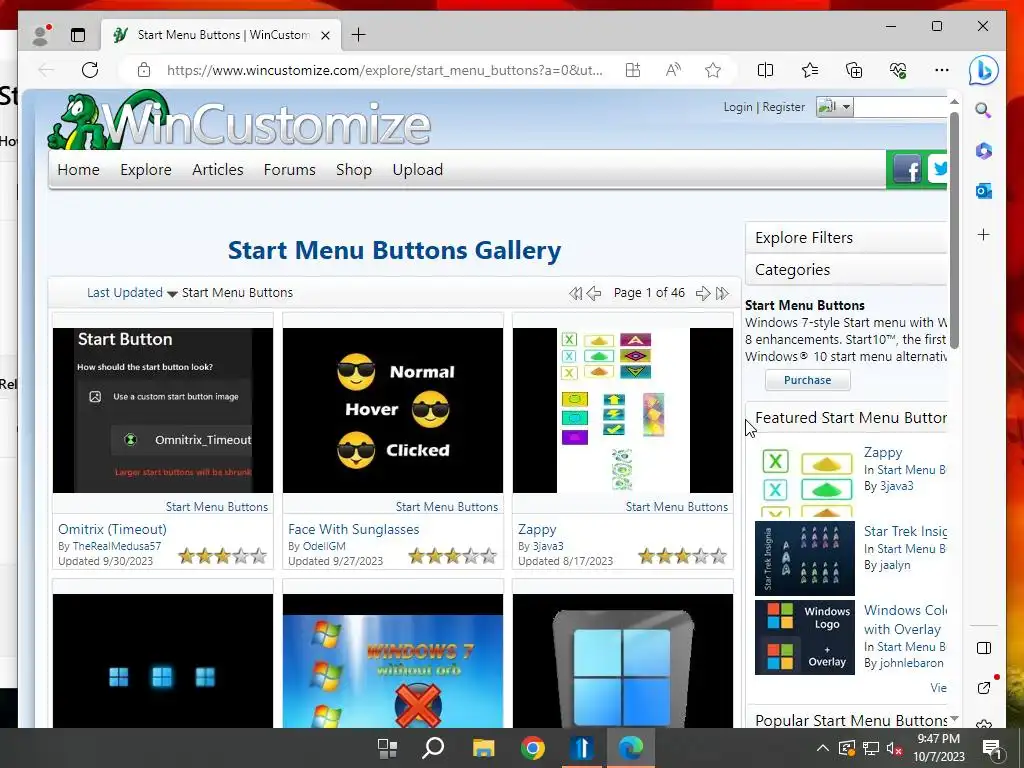The width and height of the screenshot is (1024, 768).
Task: Refresh the current page
Action: [x=90, y=70]
